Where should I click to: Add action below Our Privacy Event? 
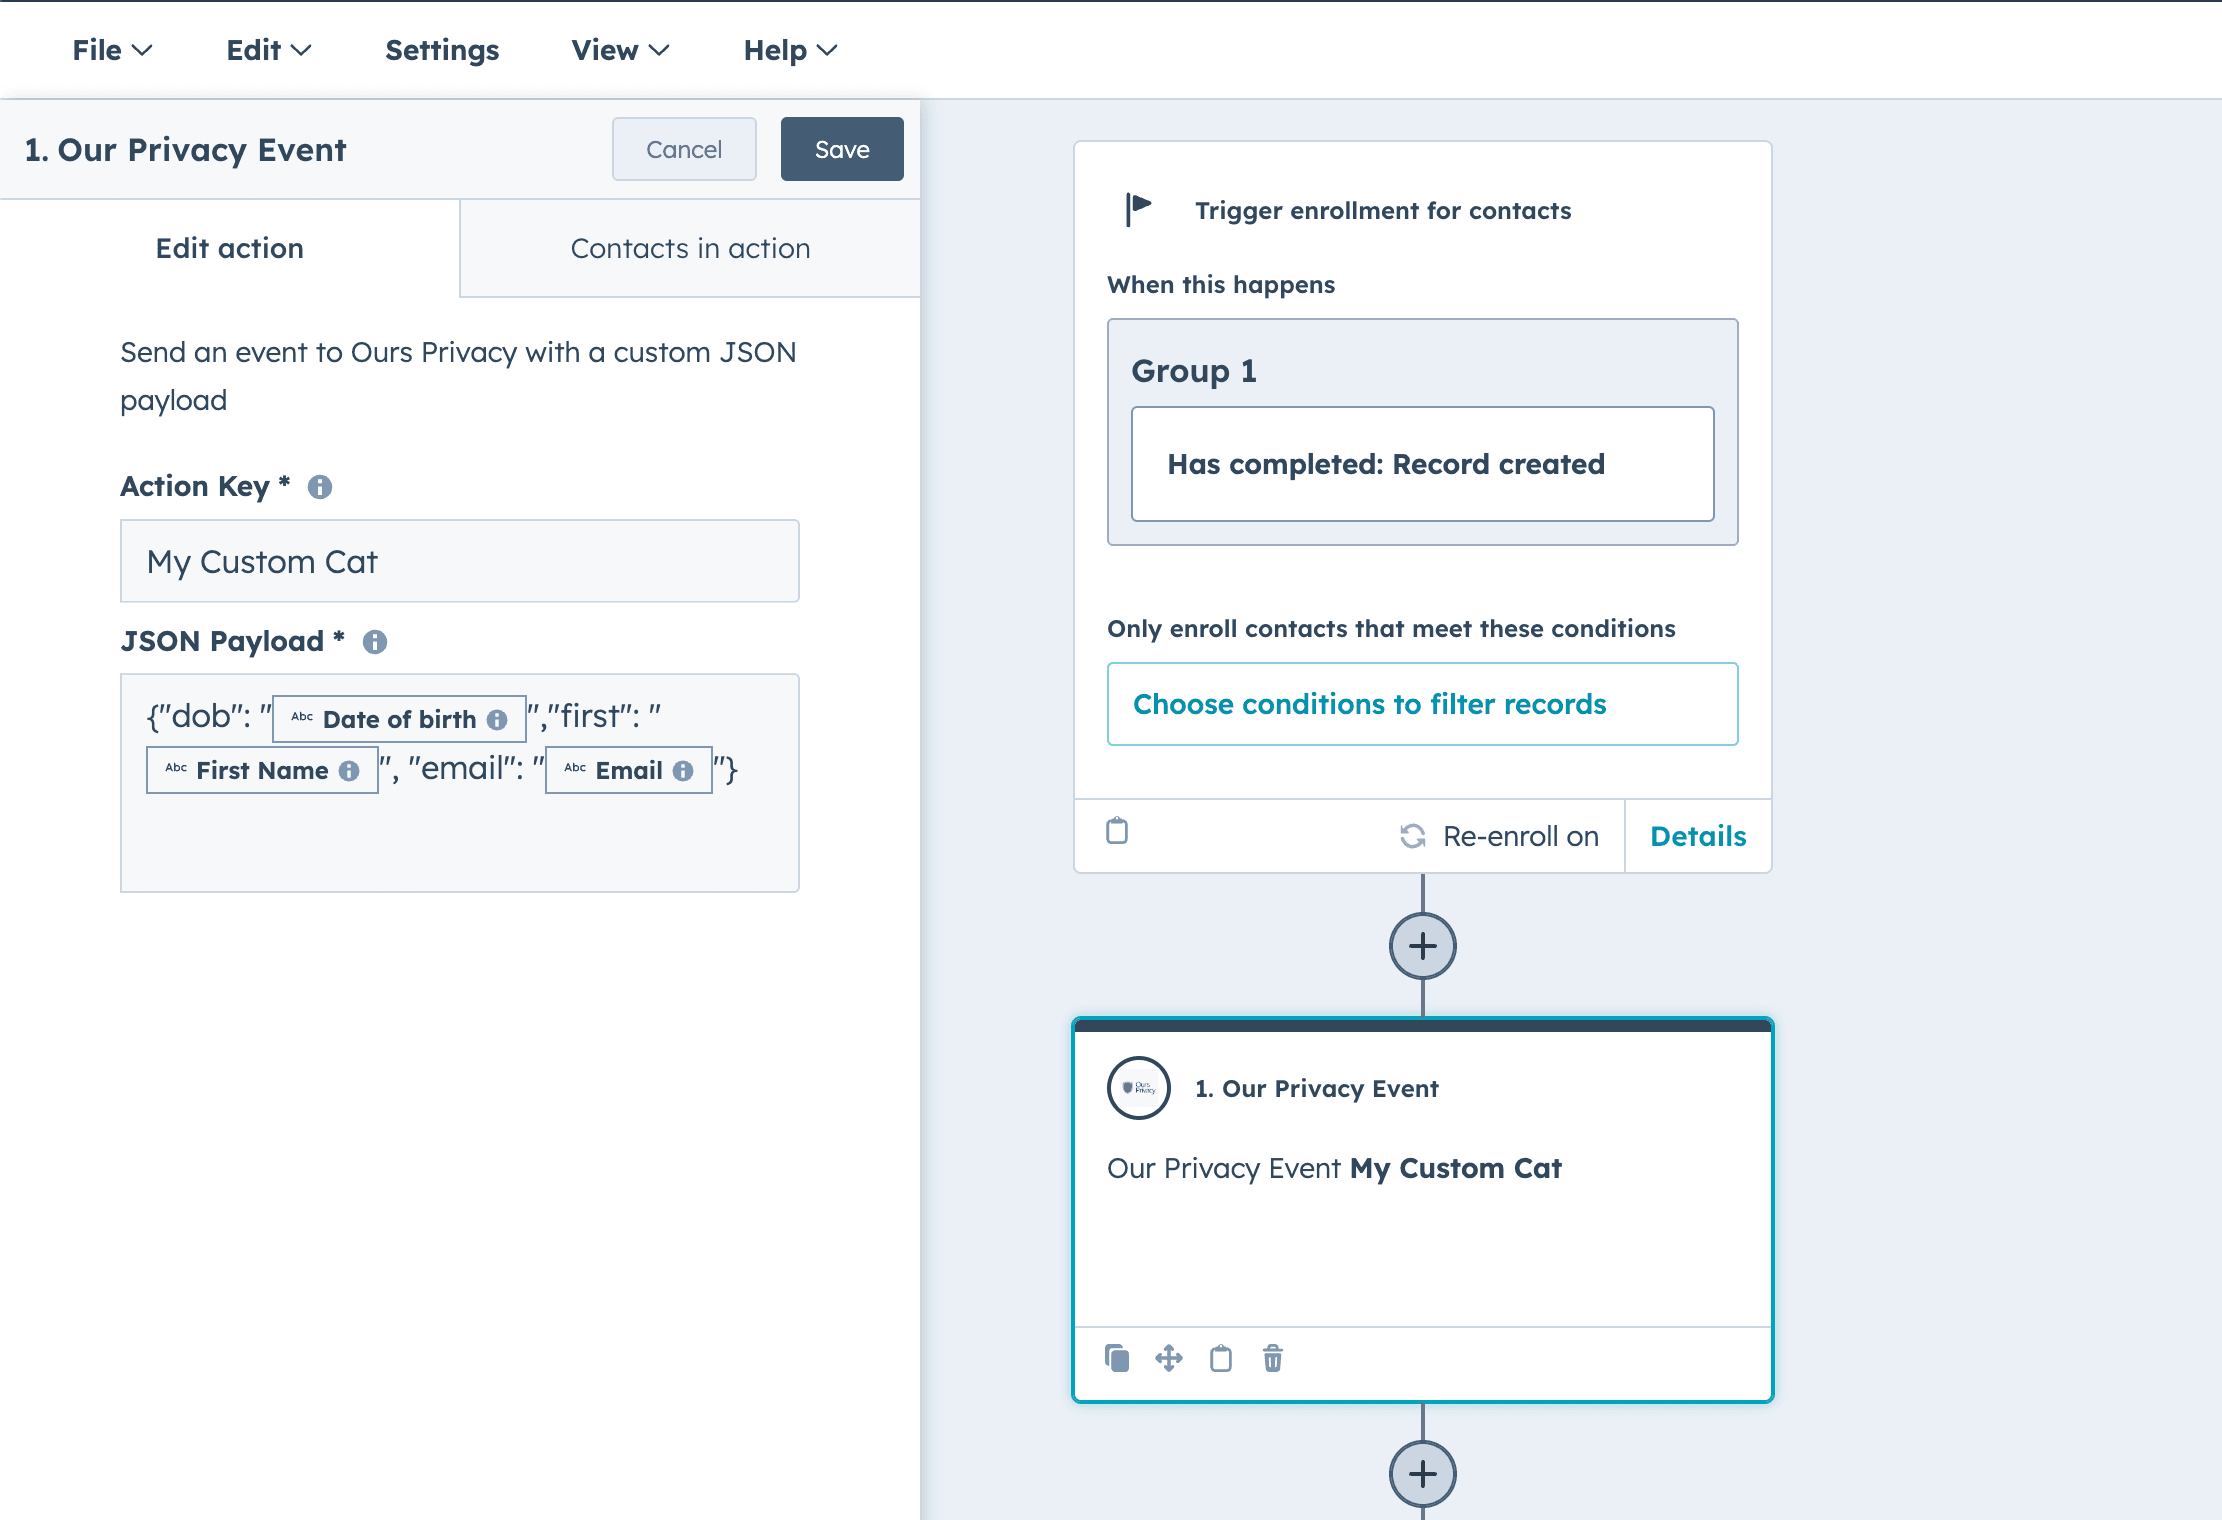click(1422, 1473)
